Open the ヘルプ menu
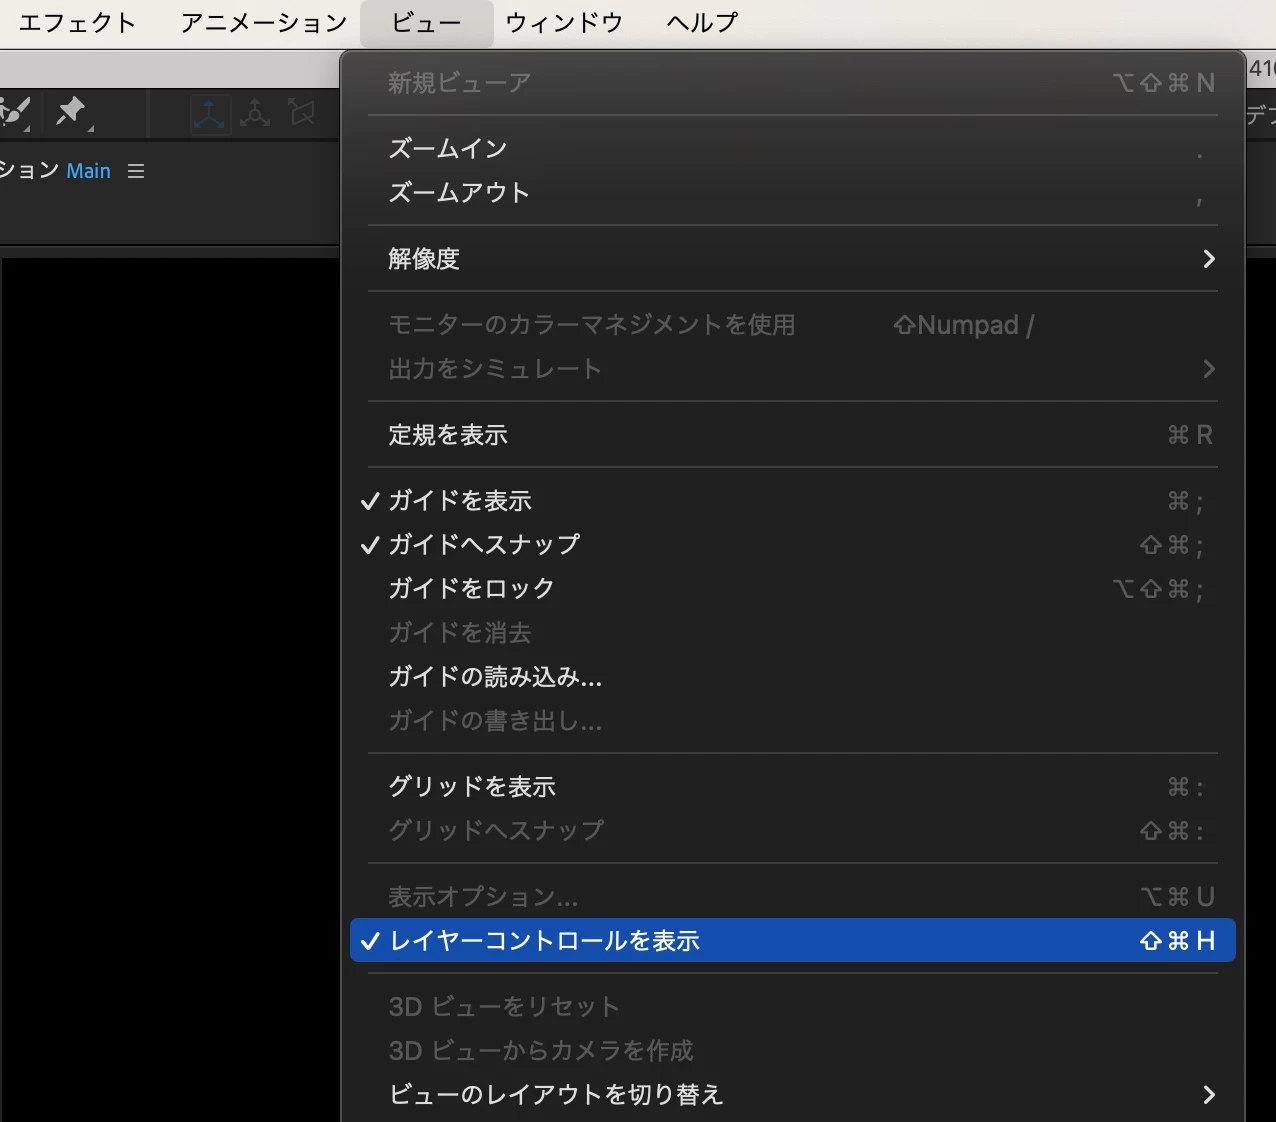 [x=702, y=23]
